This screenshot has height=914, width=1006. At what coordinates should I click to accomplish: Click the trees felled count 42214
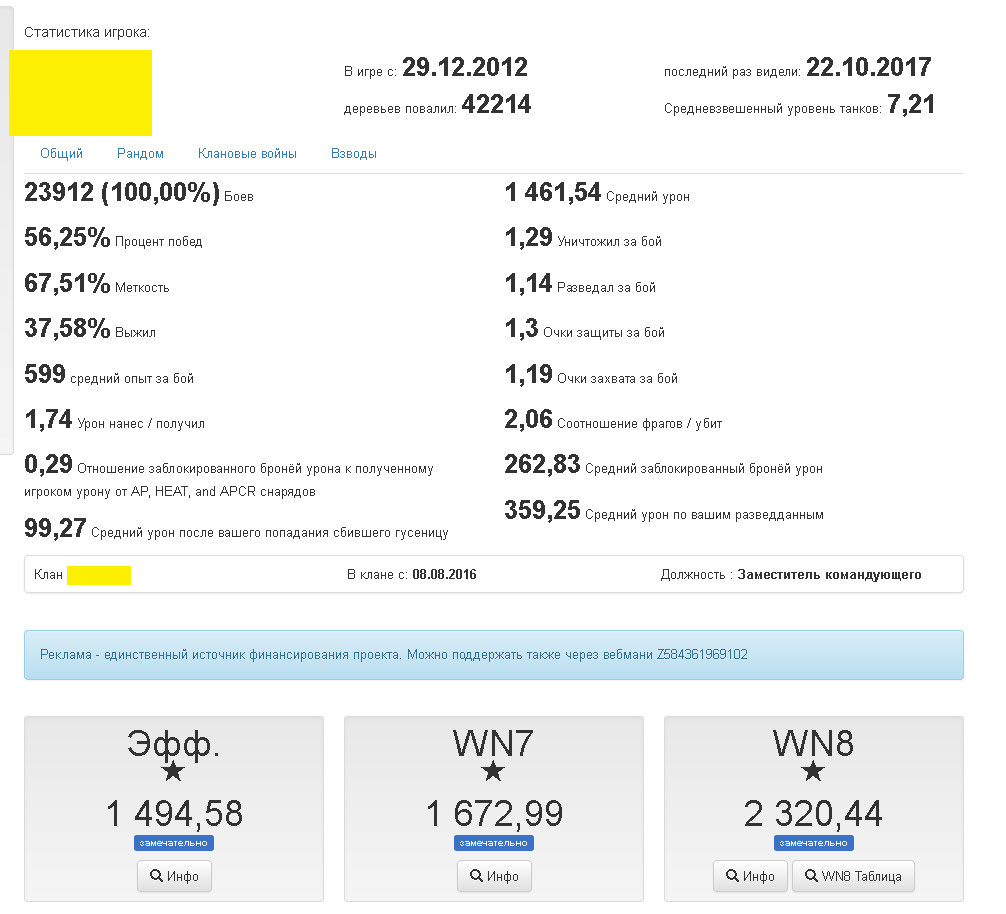(x=496, y=105)
